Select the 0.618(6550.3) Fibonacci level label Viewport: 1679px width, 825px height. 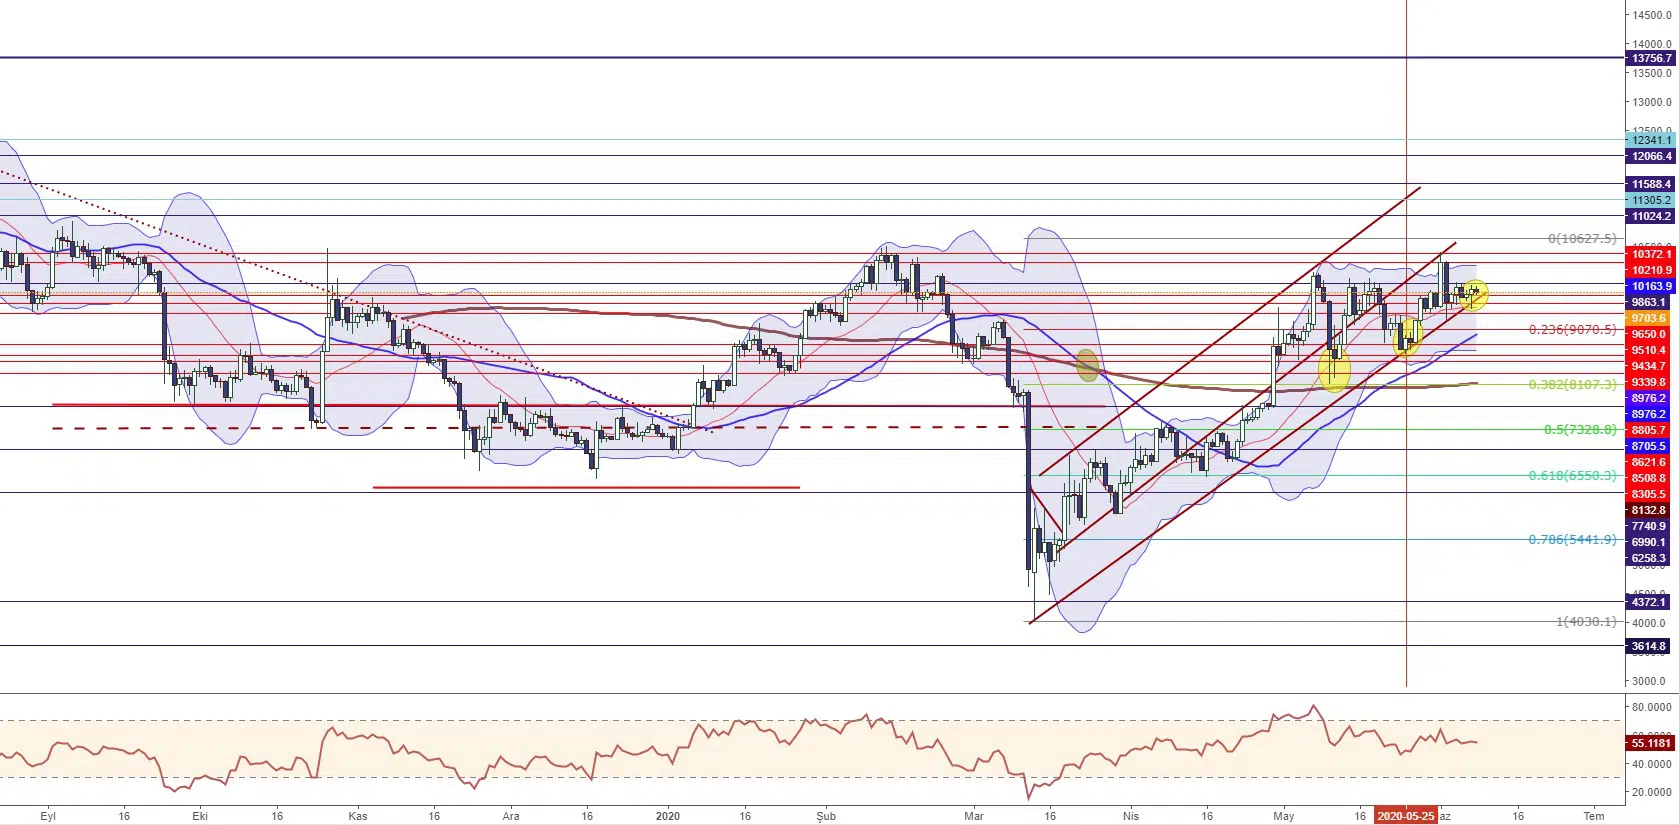(x=1572, y=475)
